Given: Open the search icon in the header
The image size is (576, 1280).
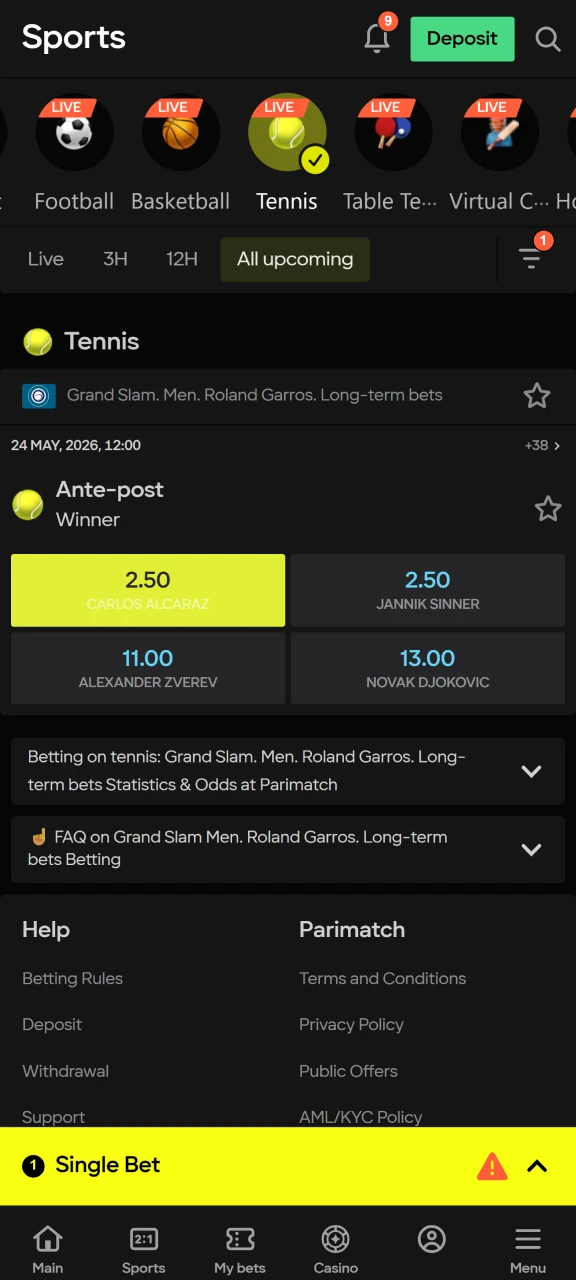Looking at the screenshot, I should 547,39.
